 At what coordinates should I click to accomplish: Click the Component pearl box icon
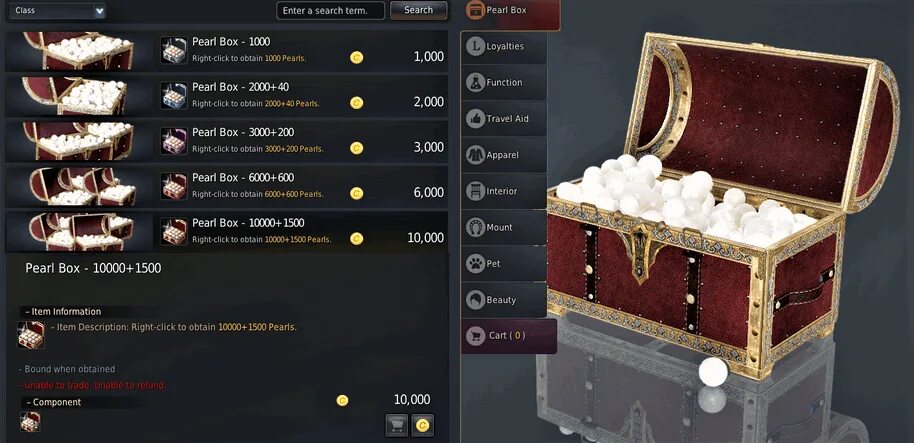[x=30, y=421]
